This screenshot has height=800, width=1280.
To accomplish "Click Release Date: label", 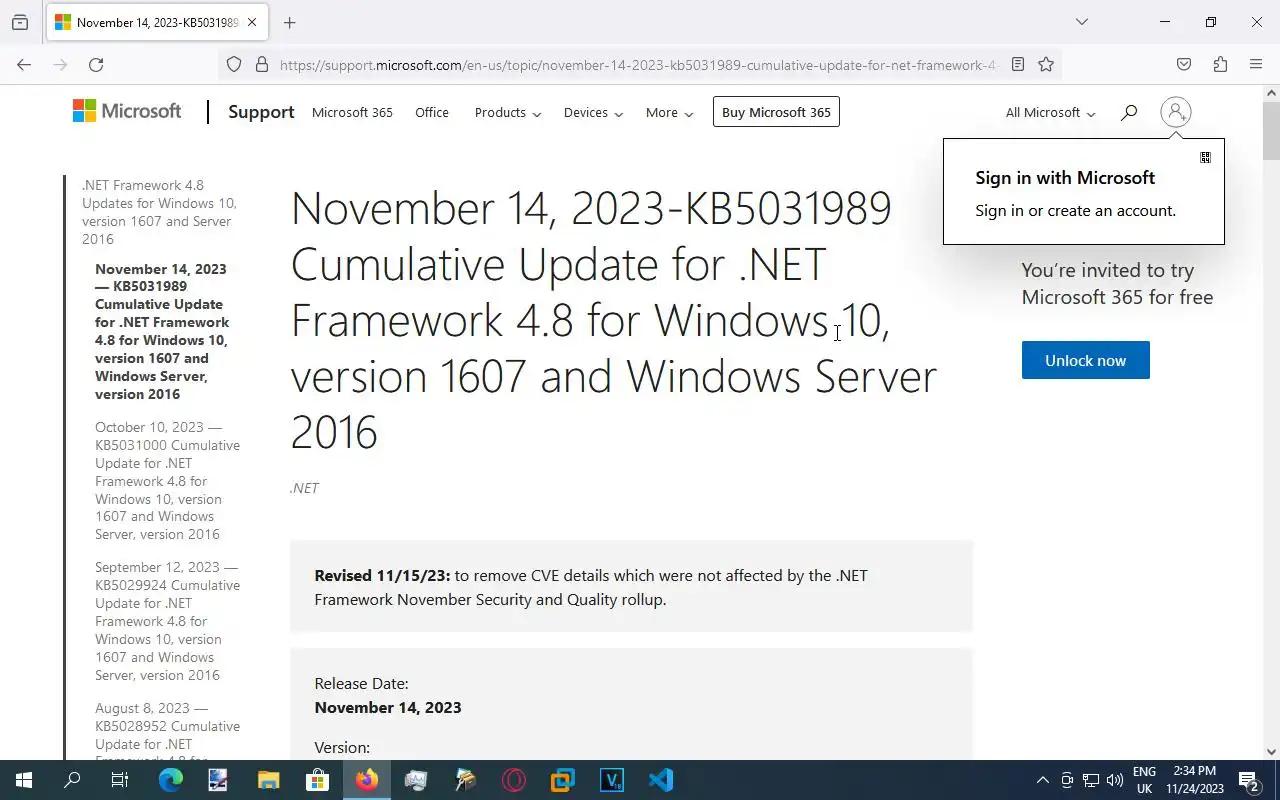I will point(361,683).
